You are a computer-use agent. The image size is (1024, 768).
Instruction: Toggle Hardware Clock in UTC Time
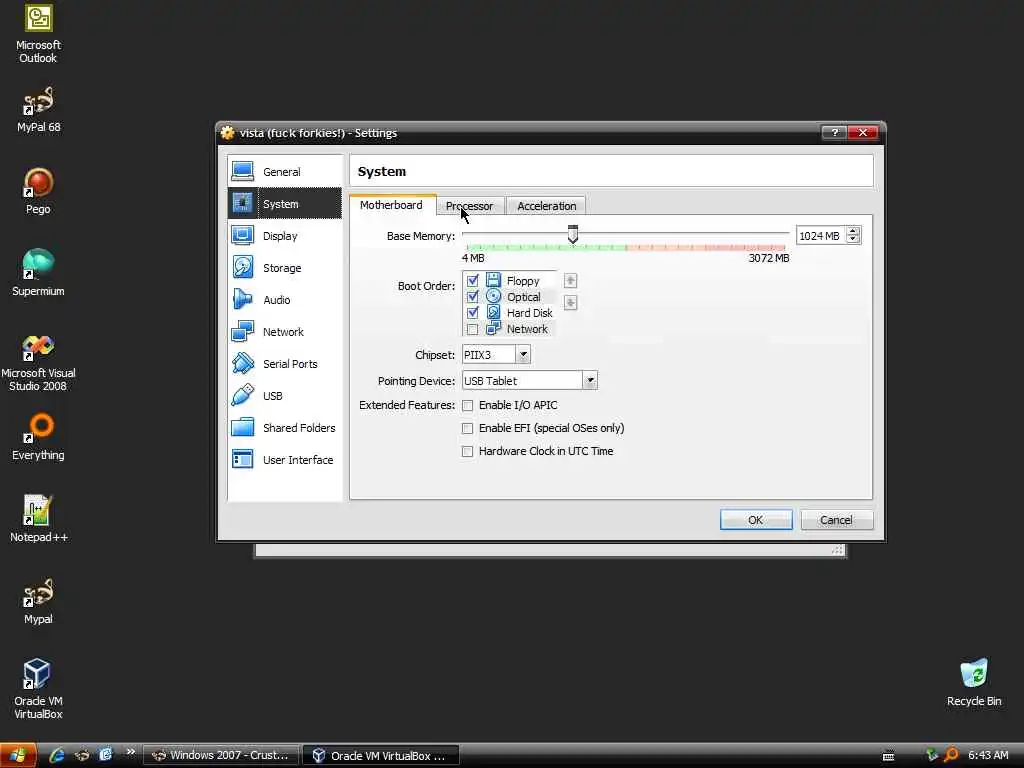[467, 451]
